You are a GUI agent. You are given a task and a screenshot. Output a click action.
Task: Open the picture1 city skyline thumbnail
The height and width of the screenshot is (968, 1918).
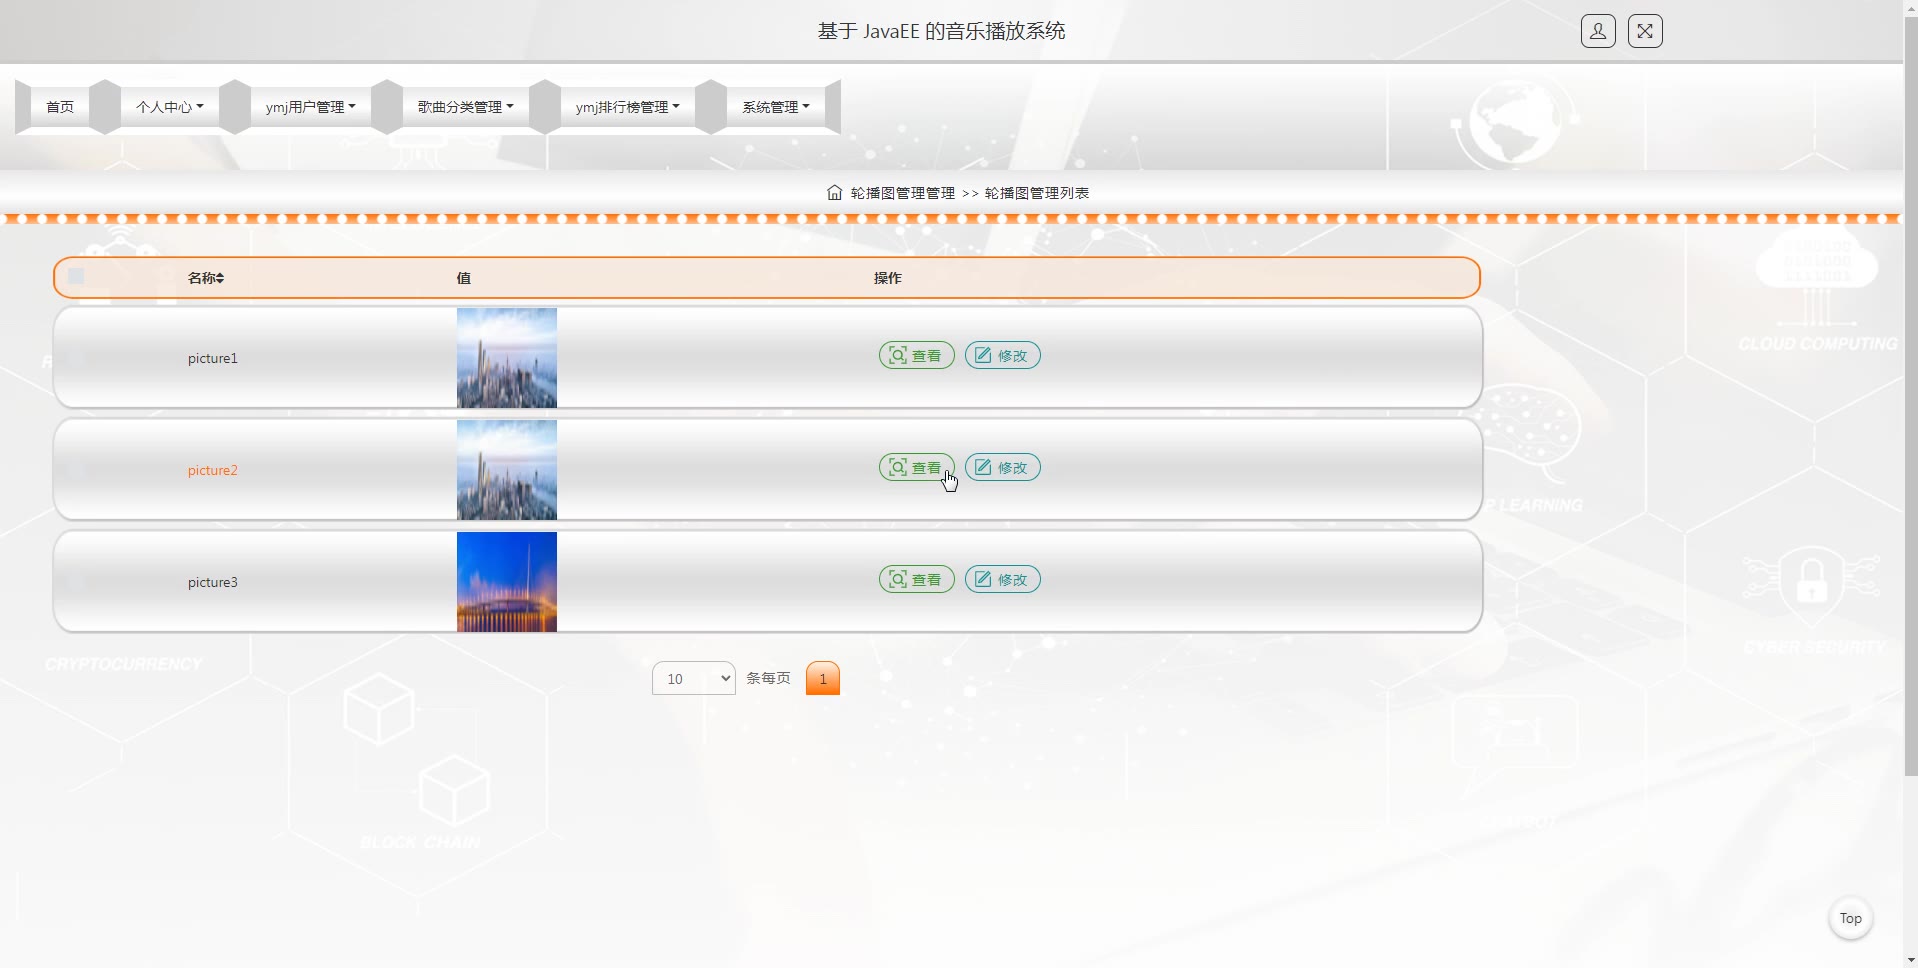(x=507, y=358)
